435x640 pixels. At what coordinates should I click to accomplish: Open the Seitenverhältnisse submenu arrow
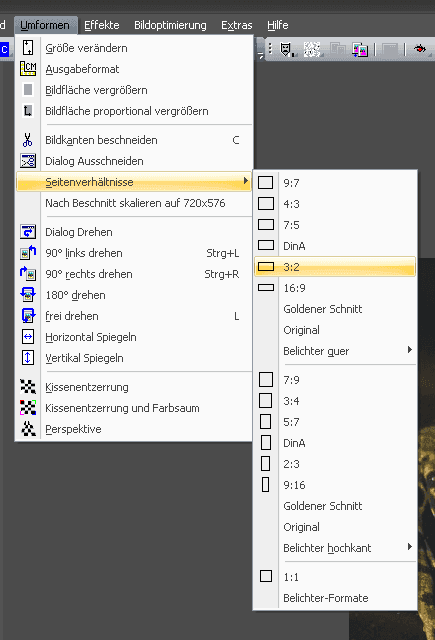pyautogui.click(x=246, y=181)
